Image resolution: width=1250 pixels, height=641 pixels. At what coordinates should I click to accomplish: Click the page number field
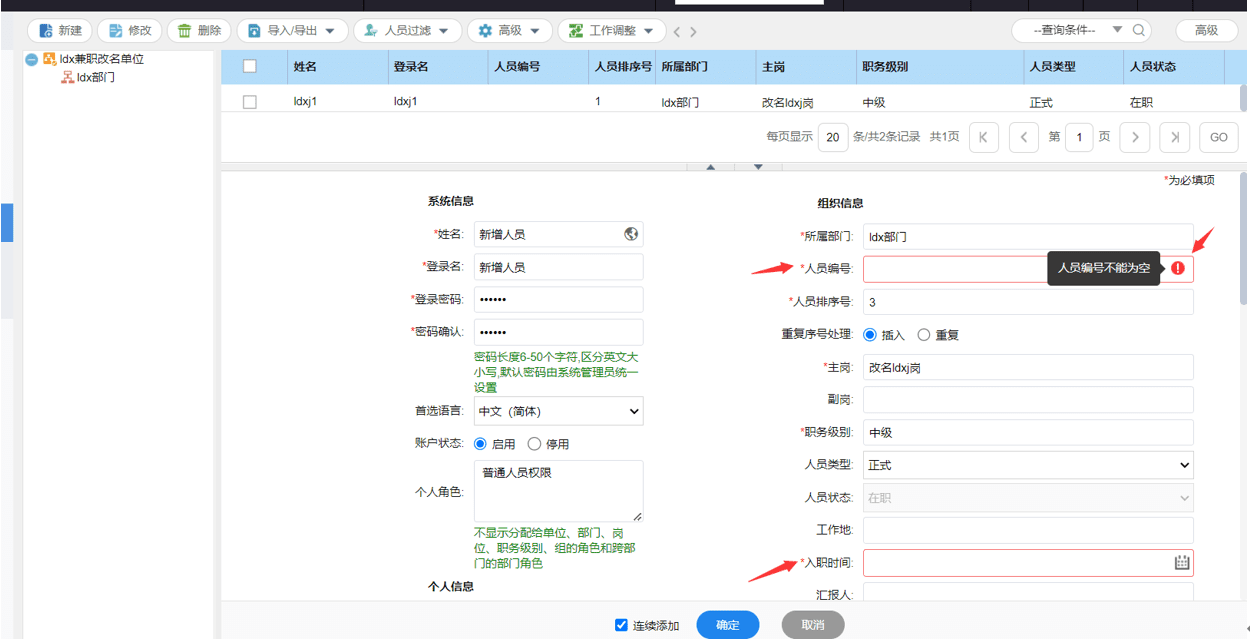1079,137
